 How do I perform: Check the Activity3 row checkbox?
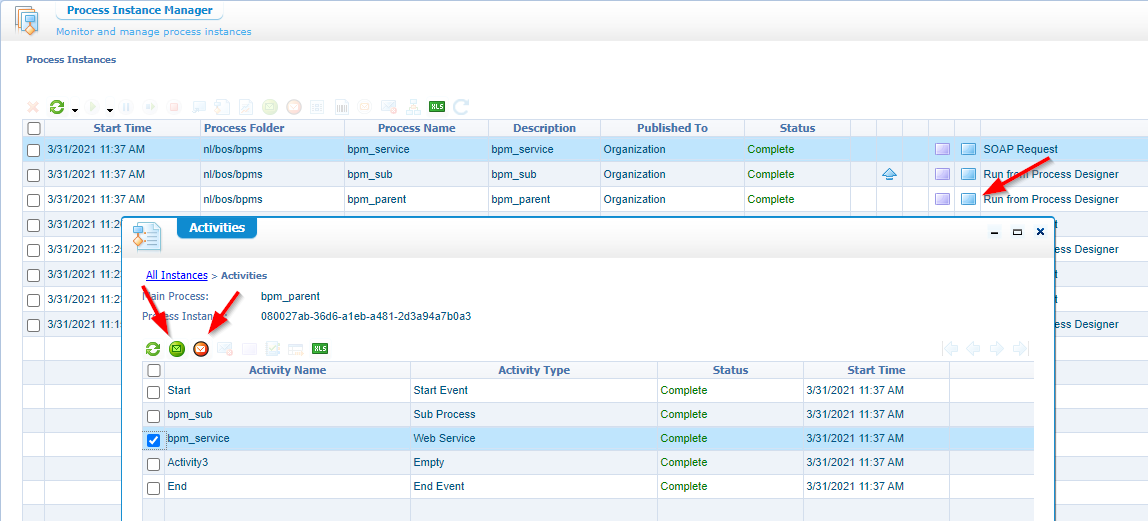154,463
